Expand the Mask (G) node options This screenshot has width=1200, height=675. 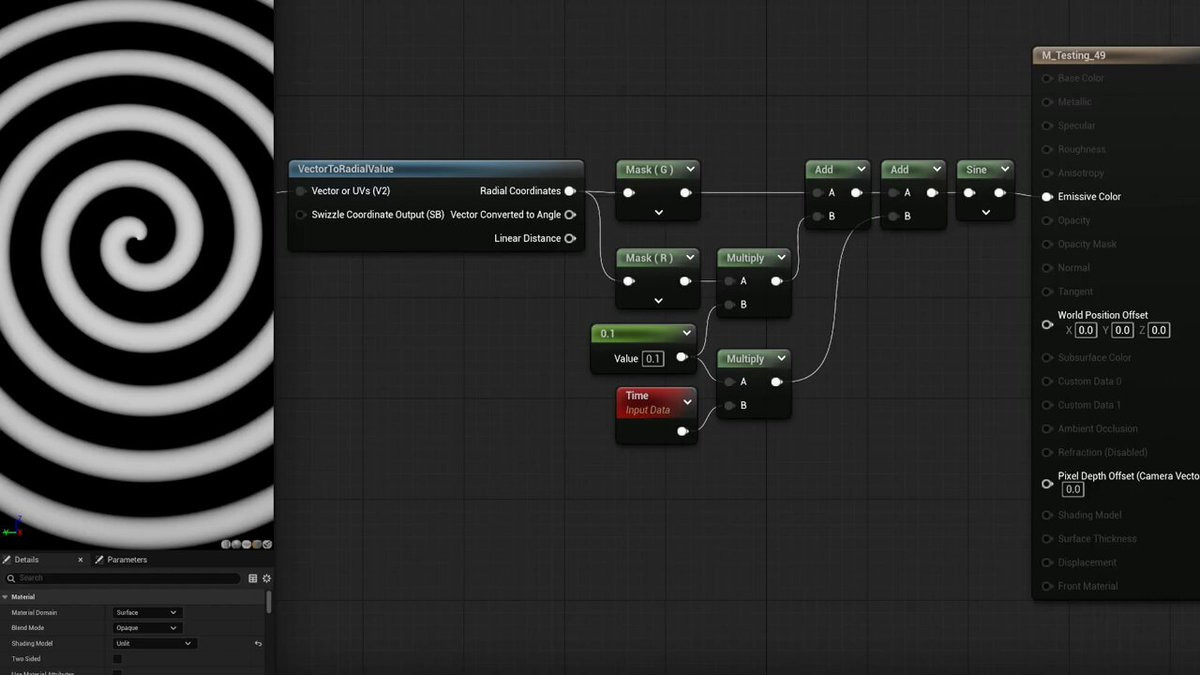point(658,212)
